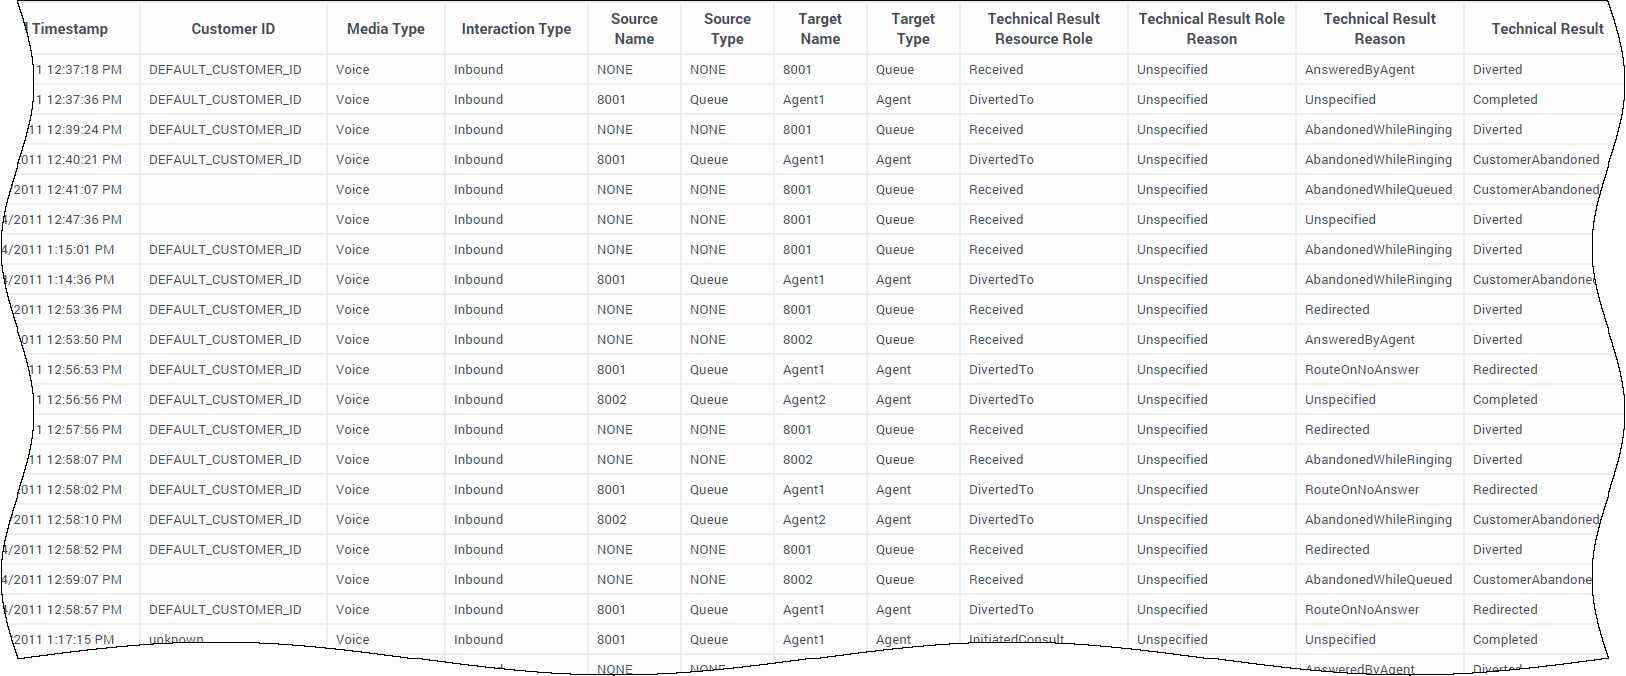Select the Target Name column header
1626x676 pixels.
pyautogui.click(x=820, y=29)
